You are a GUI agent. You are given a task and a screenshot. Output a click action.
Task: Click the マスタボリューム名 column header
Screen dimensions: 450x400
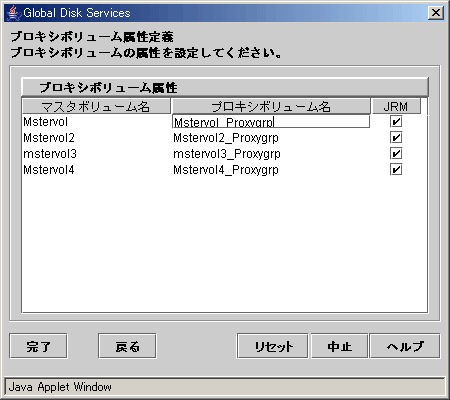96,106
